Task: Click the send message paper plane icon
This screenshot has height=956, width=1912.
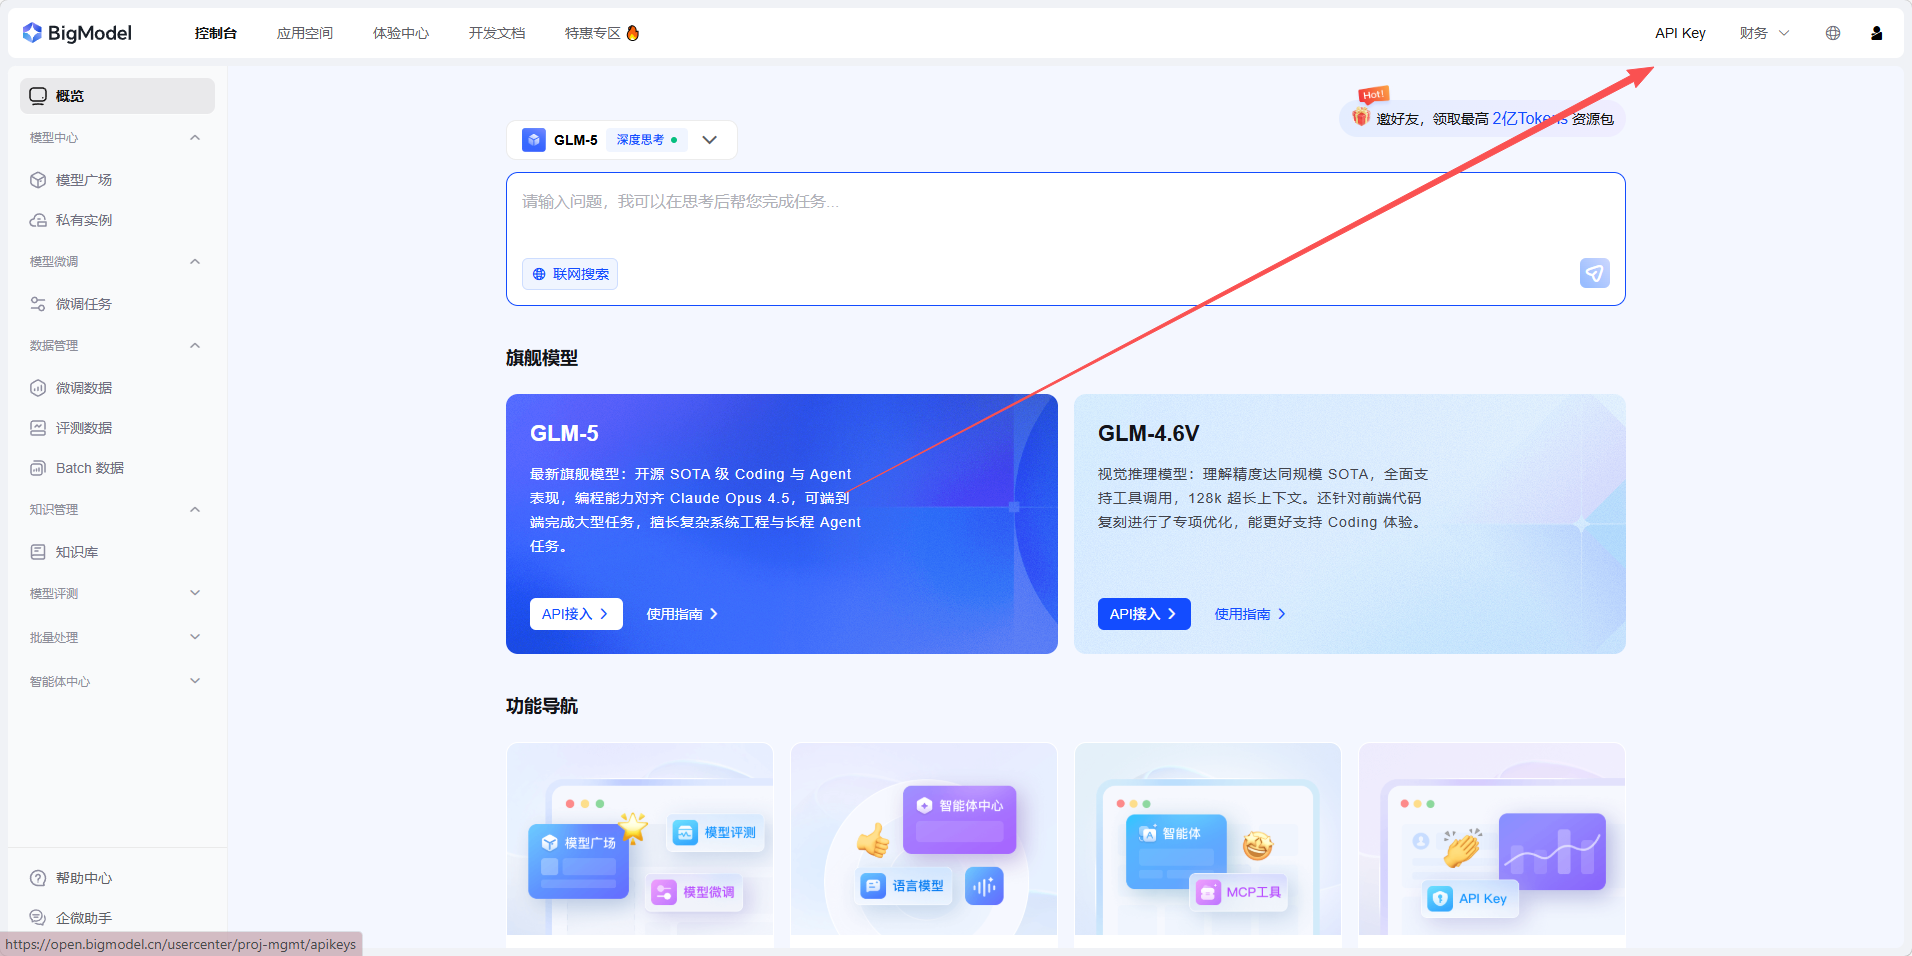Action: [x=1594, y=273]
